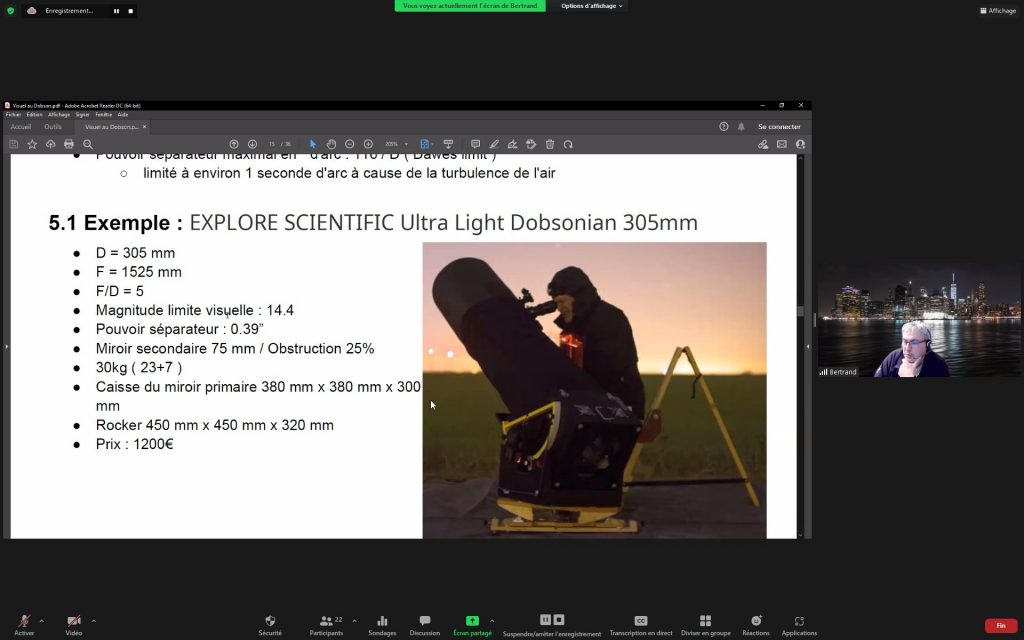This screenshot has width=1024, height=640.
Task: Rotate the page with the rotate icon
Action: click(x=568, y=144)
